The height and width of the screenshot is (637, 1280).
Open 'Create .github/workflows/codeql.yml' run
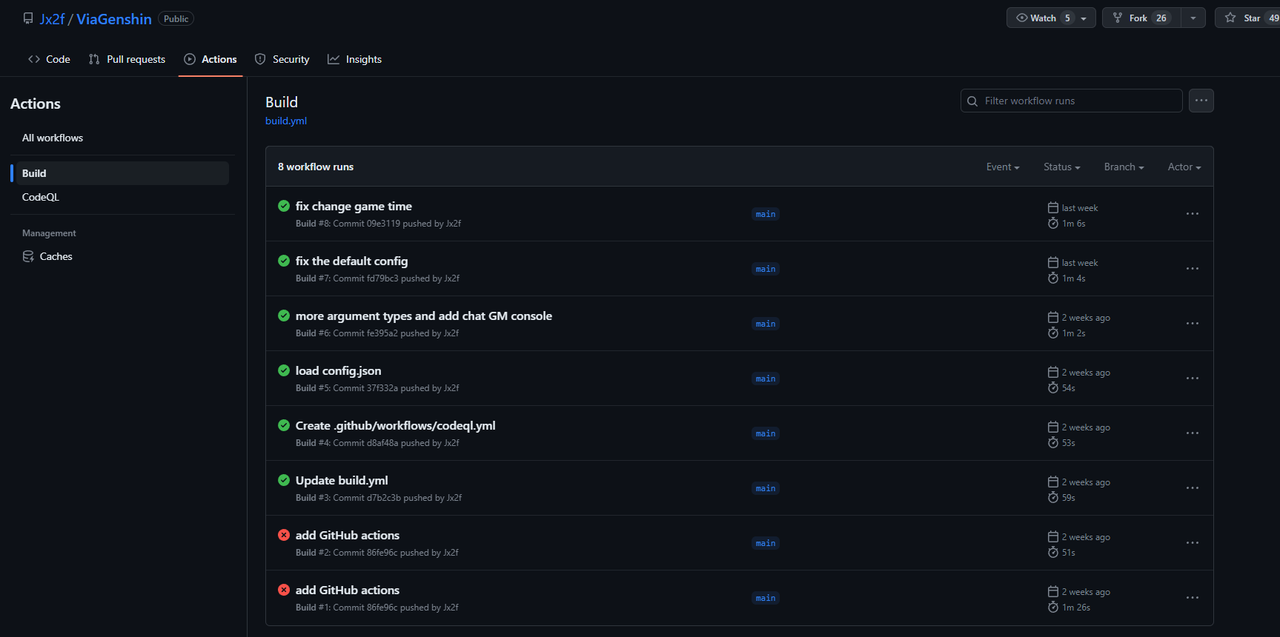(396, 425)
